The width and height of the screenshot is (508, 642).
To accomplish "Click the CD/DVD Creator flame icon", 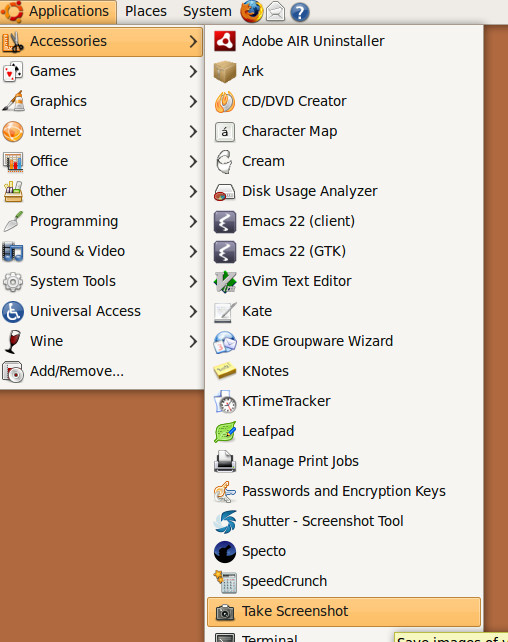I will (225, 102).
